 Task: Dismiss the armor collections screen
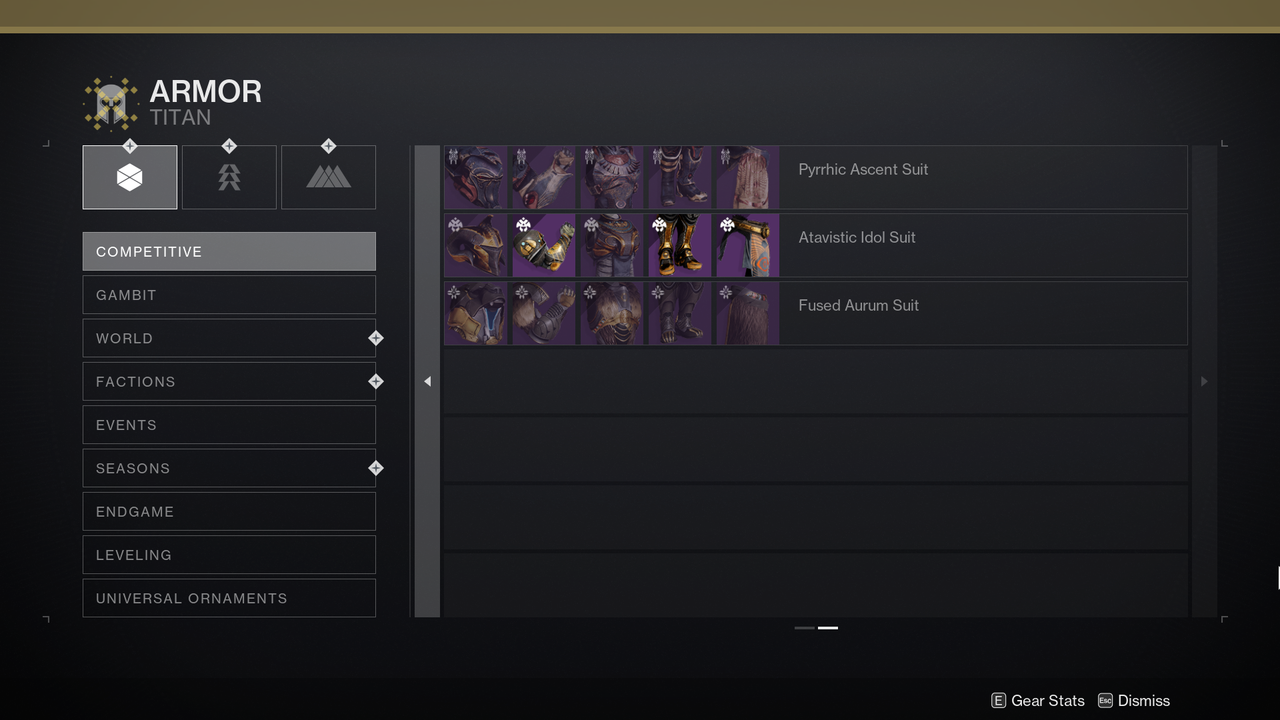coord(1133,701)
